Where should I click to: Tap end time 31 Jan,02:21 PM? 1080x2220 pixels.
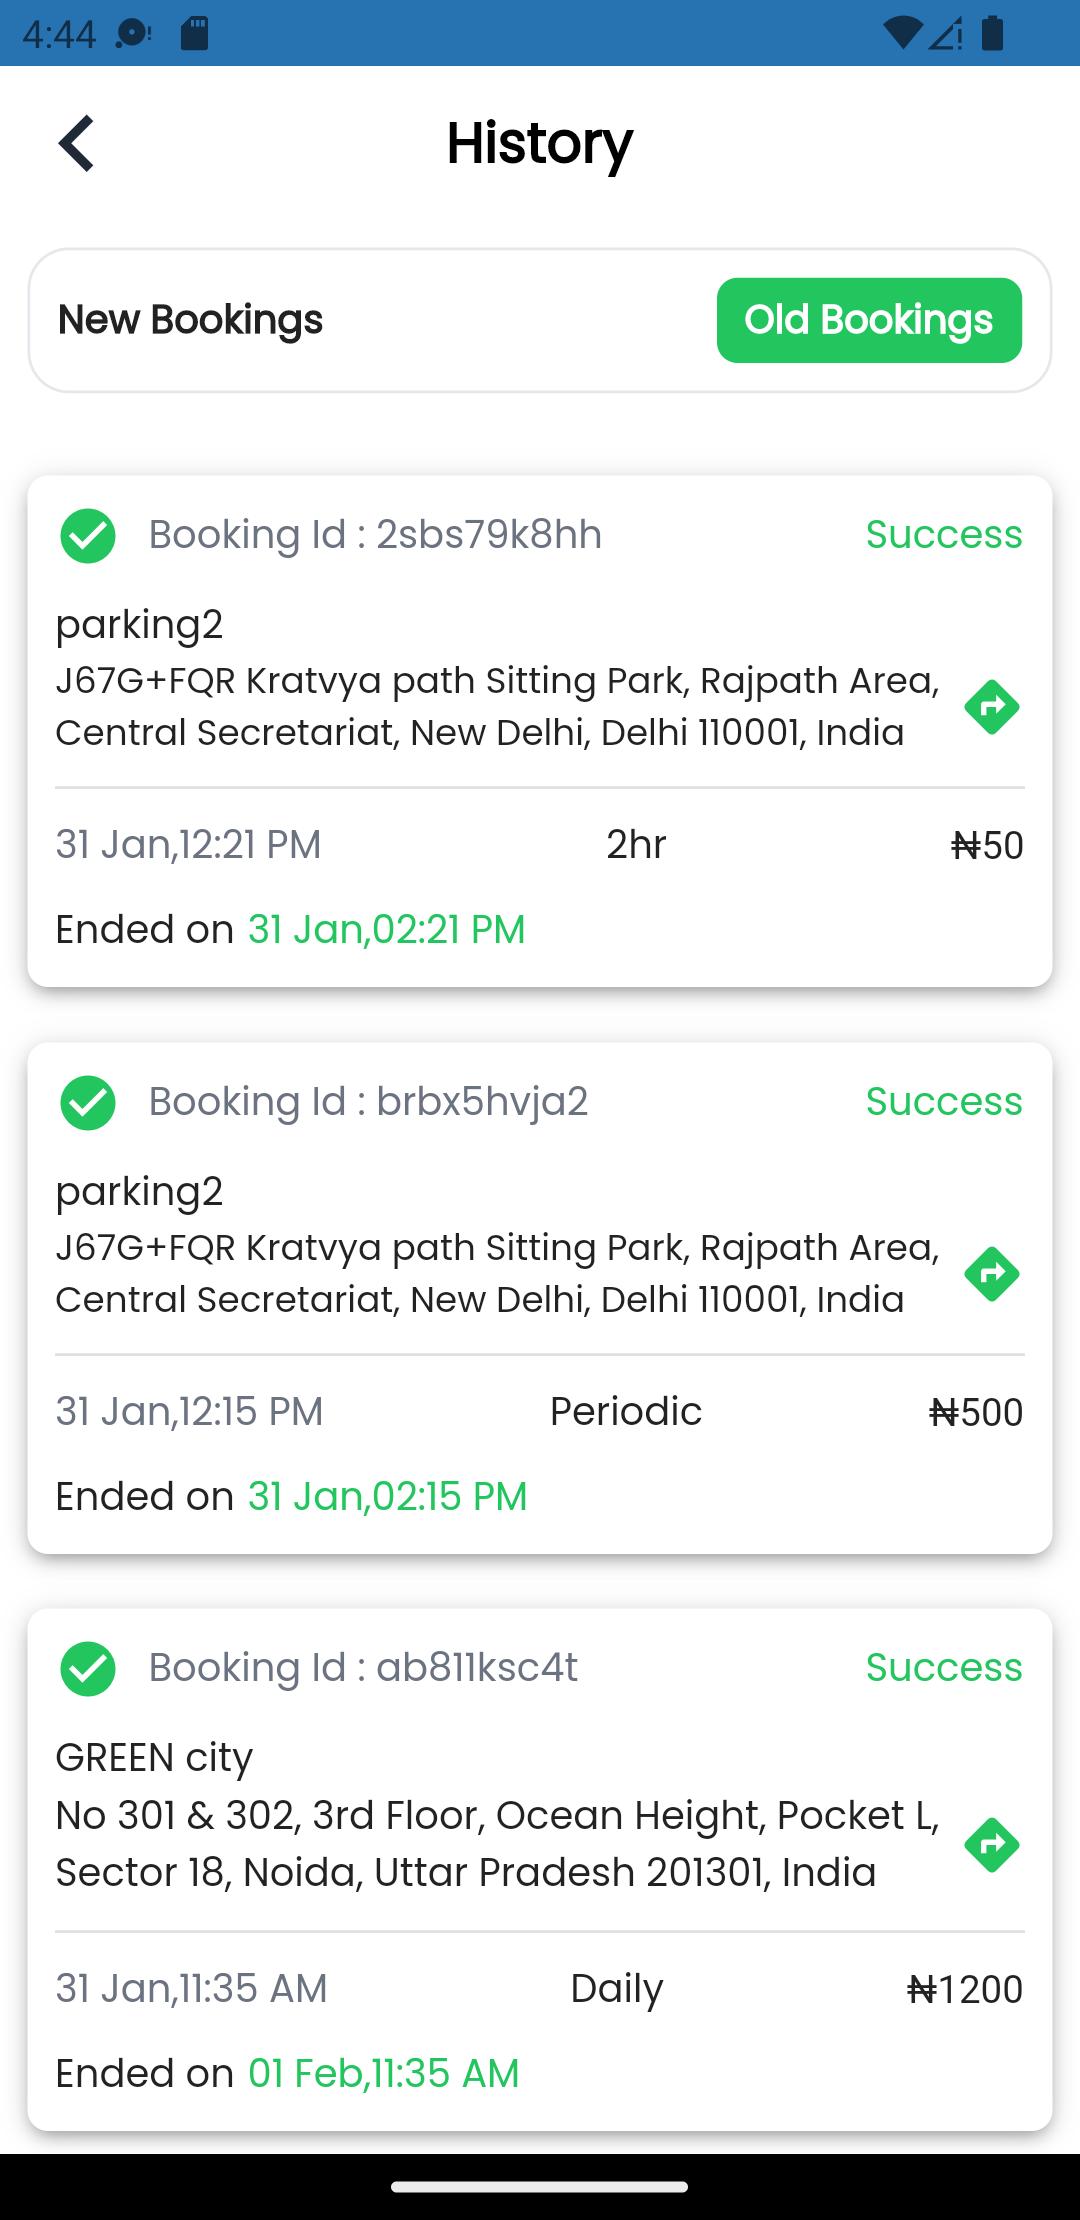[386, 929]
